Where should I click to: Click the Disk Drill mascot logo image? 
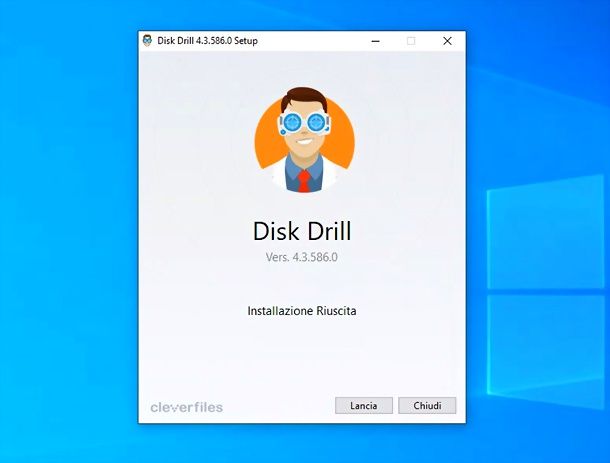(x=305, y=140)
